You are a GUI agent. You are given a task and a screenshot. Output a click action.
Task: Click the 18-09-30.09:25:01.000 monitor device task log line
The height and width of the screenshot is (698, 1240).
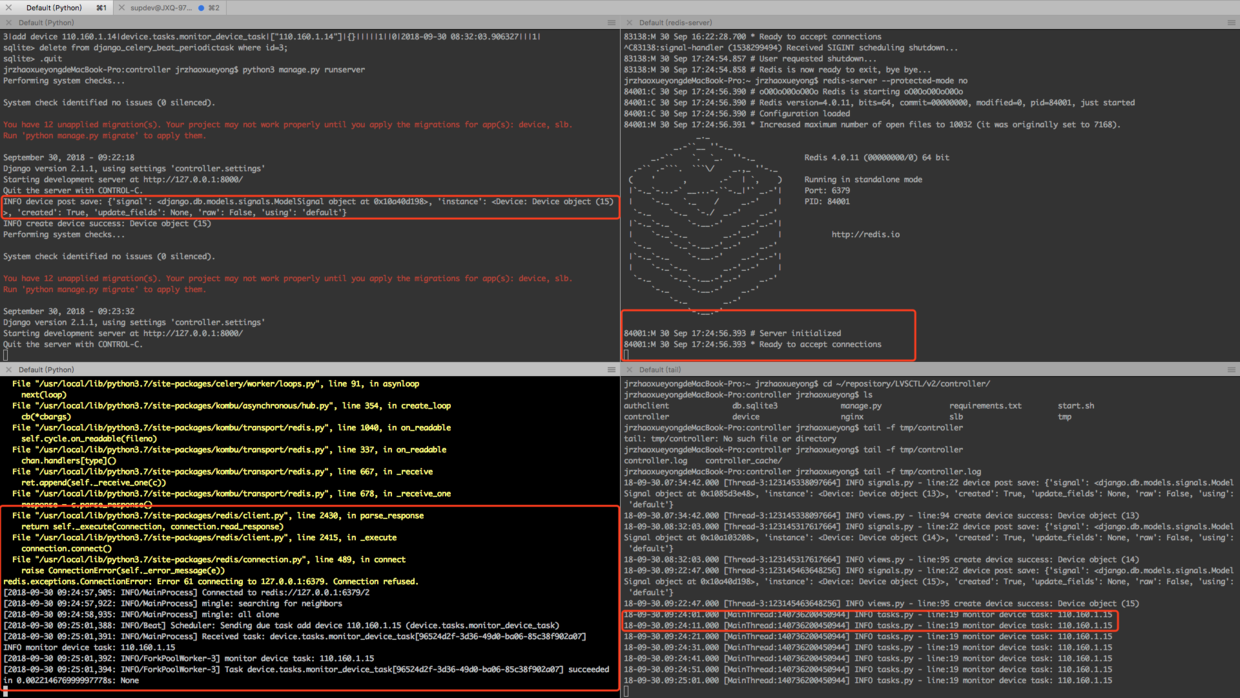click(x=868, y=680)
